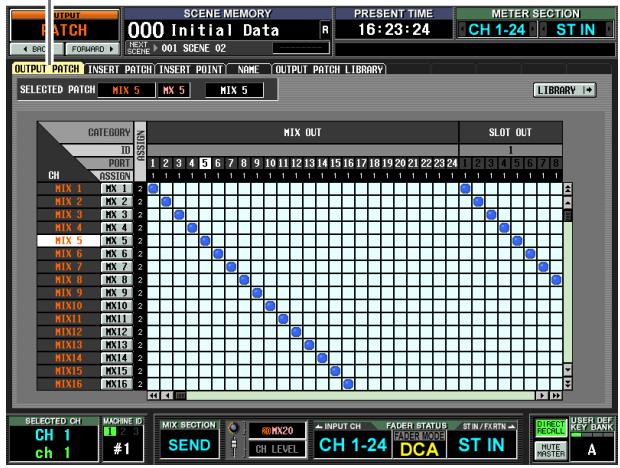
Task: Click the small fader icon
Action: click(234, 447)
